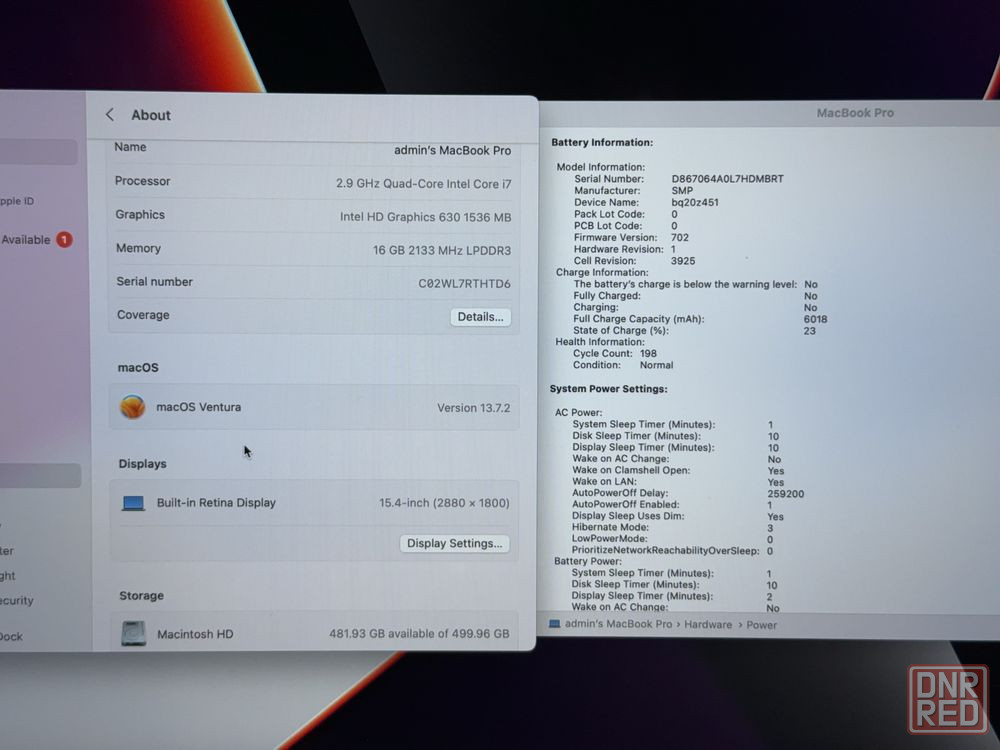Click battery serial D867064A0L7HDMBRT

[x=727, y=179]
